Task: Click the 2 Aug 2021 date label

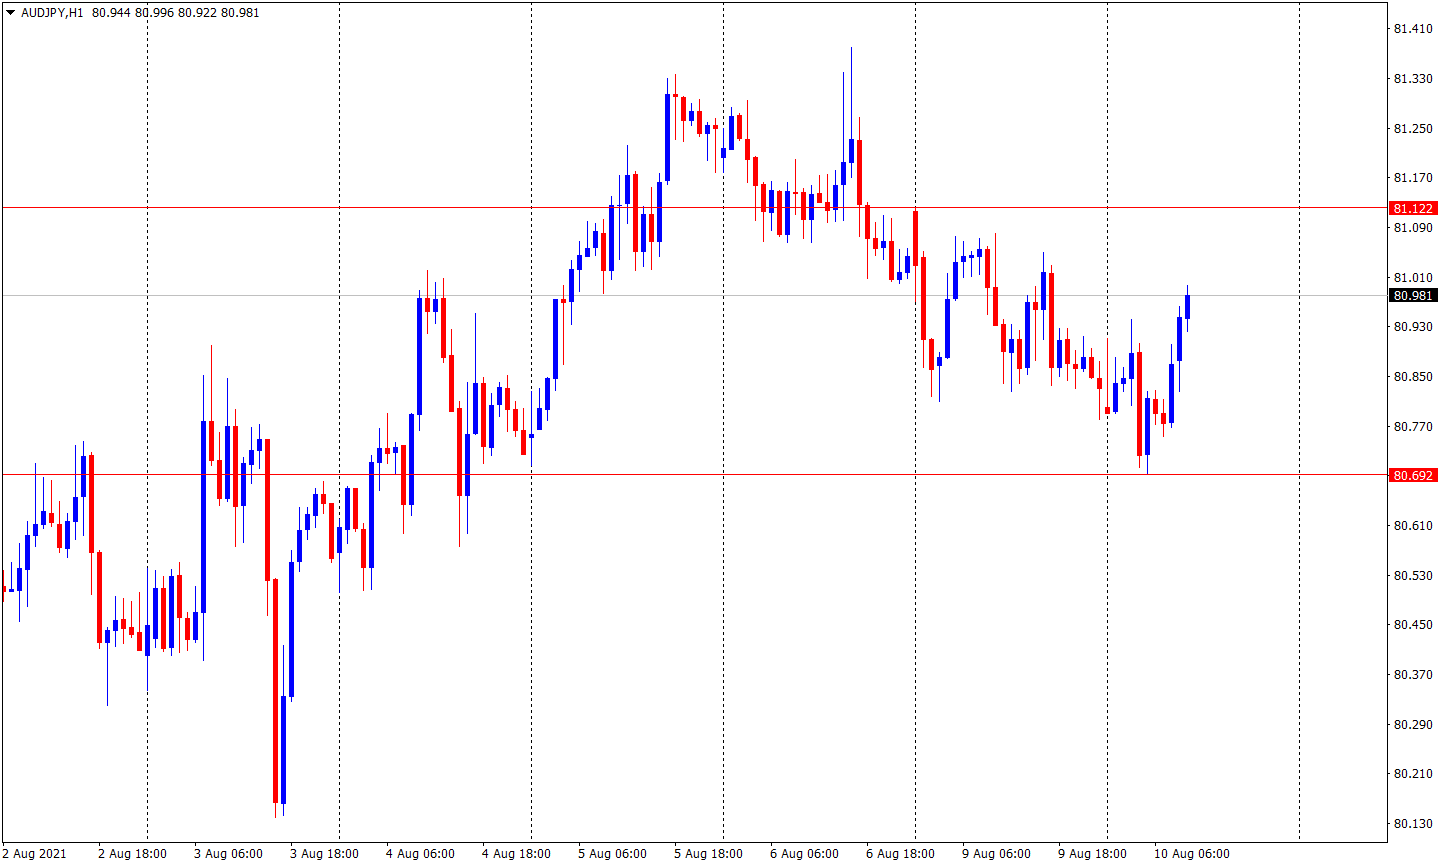Action: point(35,854)
